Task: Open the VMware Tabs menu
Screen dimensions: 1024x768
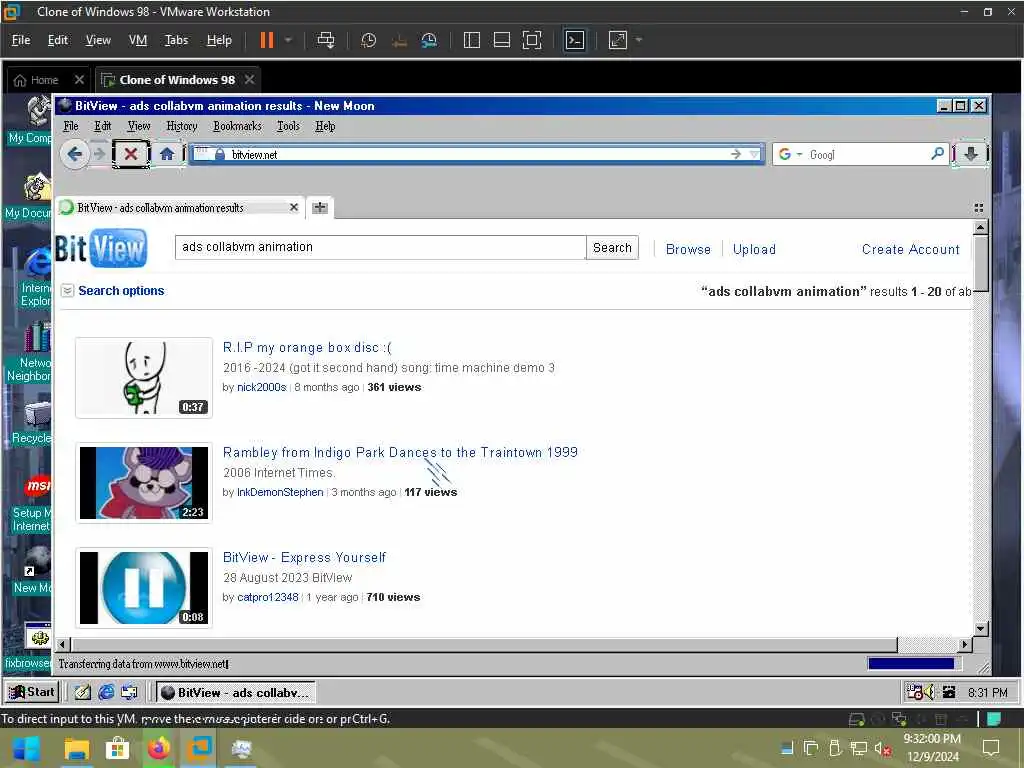Action: click(x=176, y=40)
